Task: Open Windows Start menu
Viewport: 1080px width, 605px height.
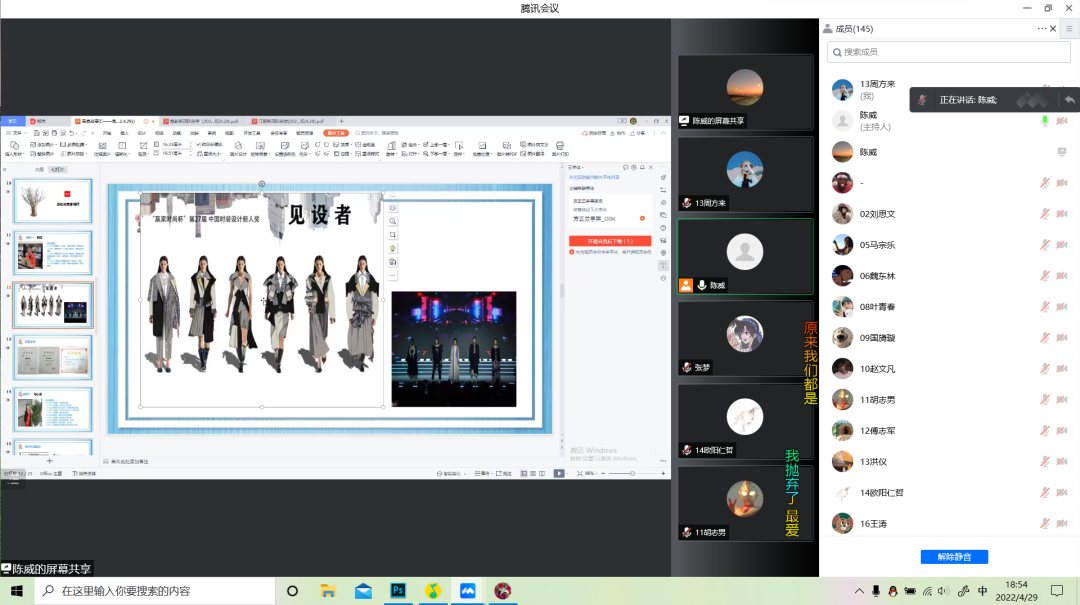Action: [x=17, y=591]
